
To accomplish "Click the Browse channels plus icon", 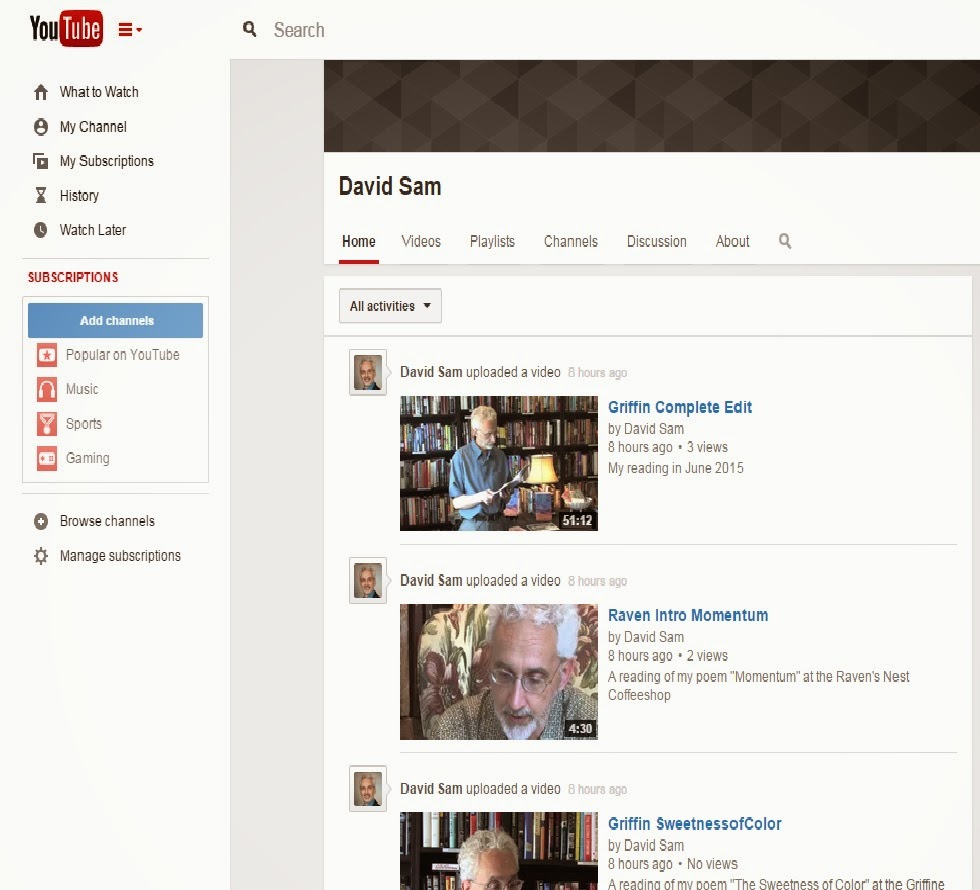I will pyautogui.click(x=41, y=521).
